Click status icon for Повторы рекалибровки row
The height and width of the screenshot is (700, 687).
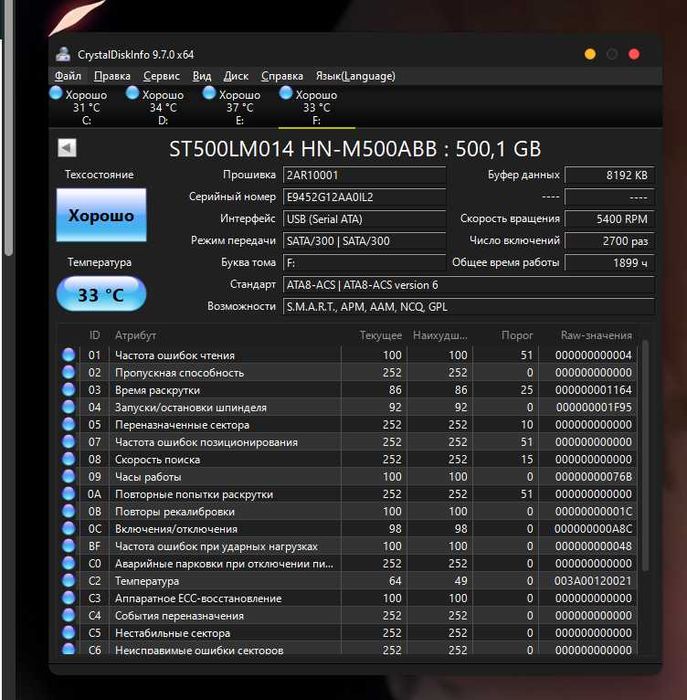coord(68,512)
